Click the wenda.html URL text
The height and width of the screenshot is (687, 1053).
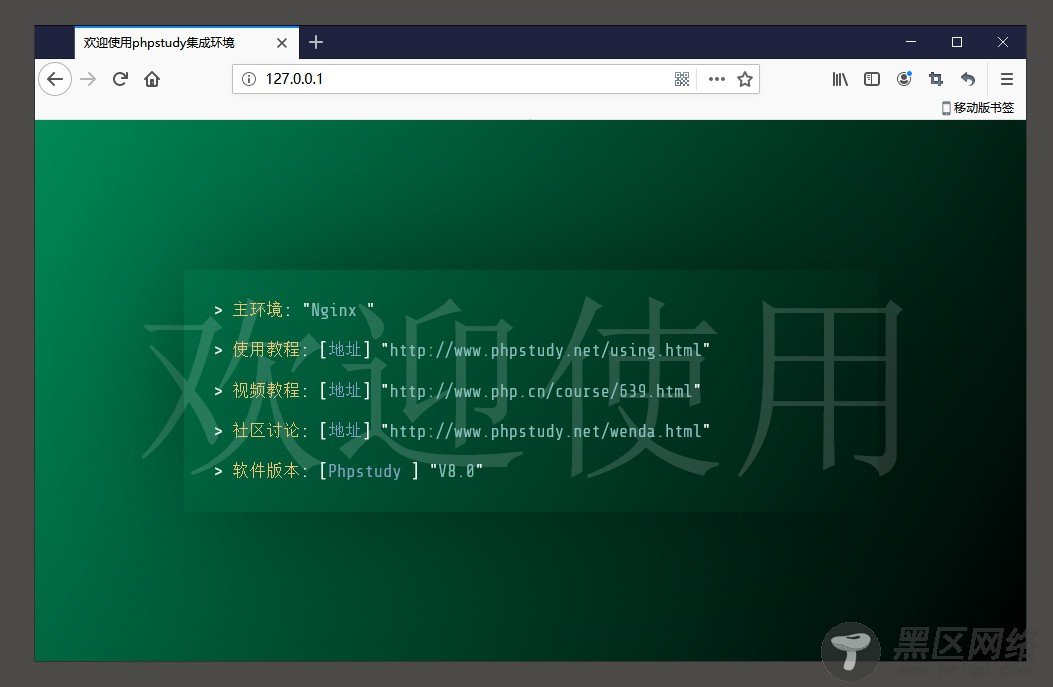point(545,430)
